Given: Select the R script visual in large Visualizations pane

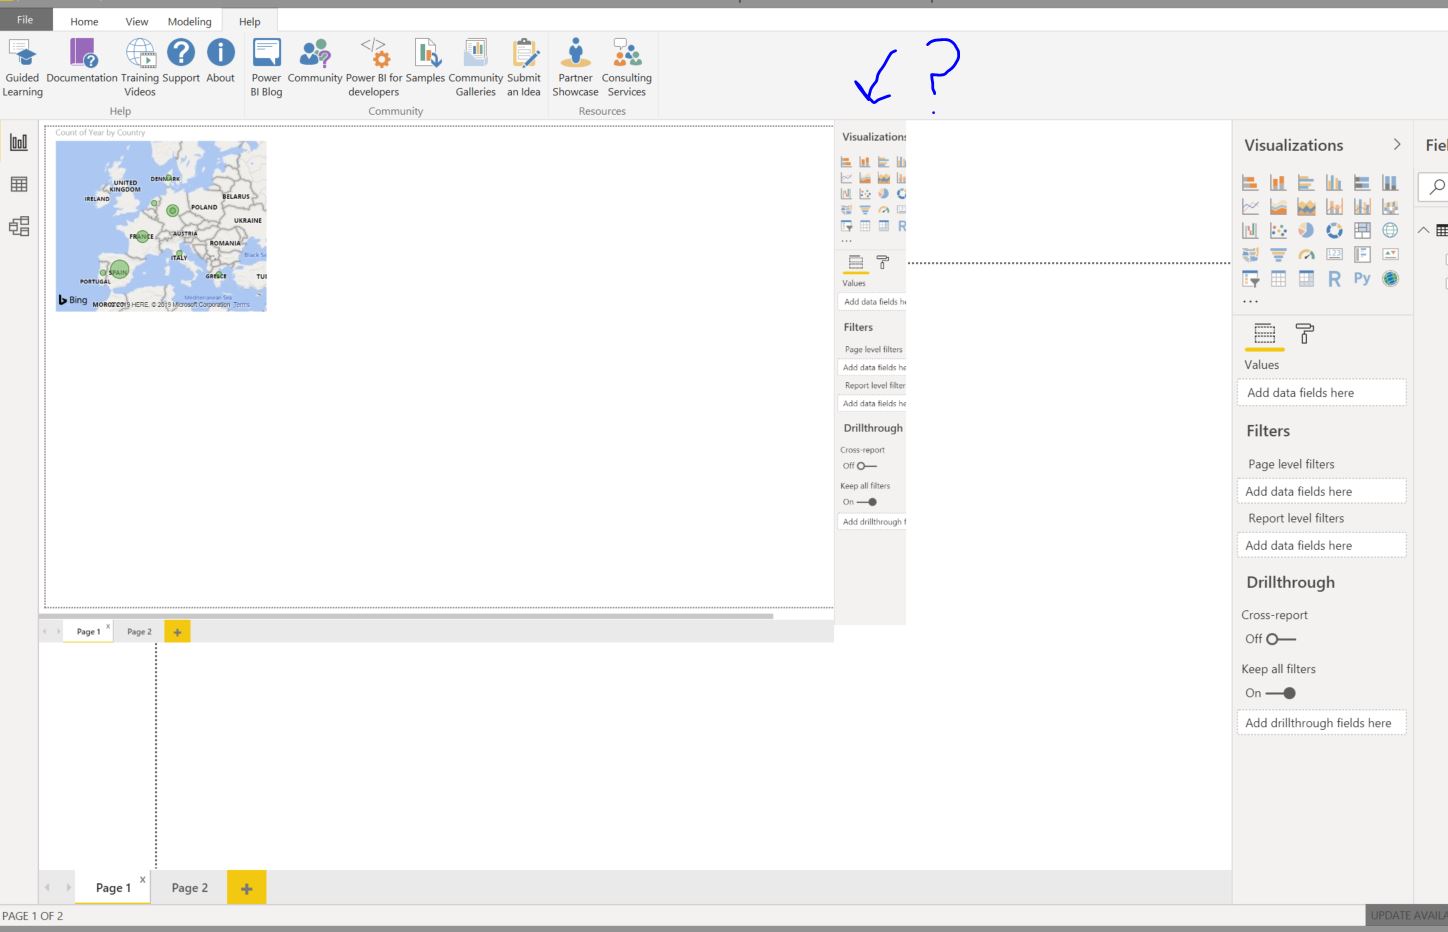Looking at the screenshot, I should click(x=1334, y=279).
